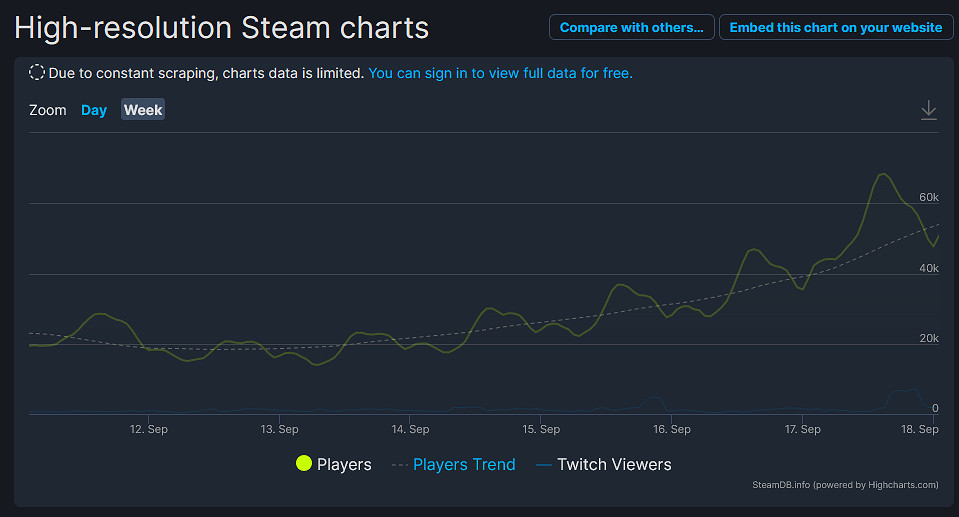Click the highest peak of the Players line
Screen dimensions: 959x517
point(883,174)
